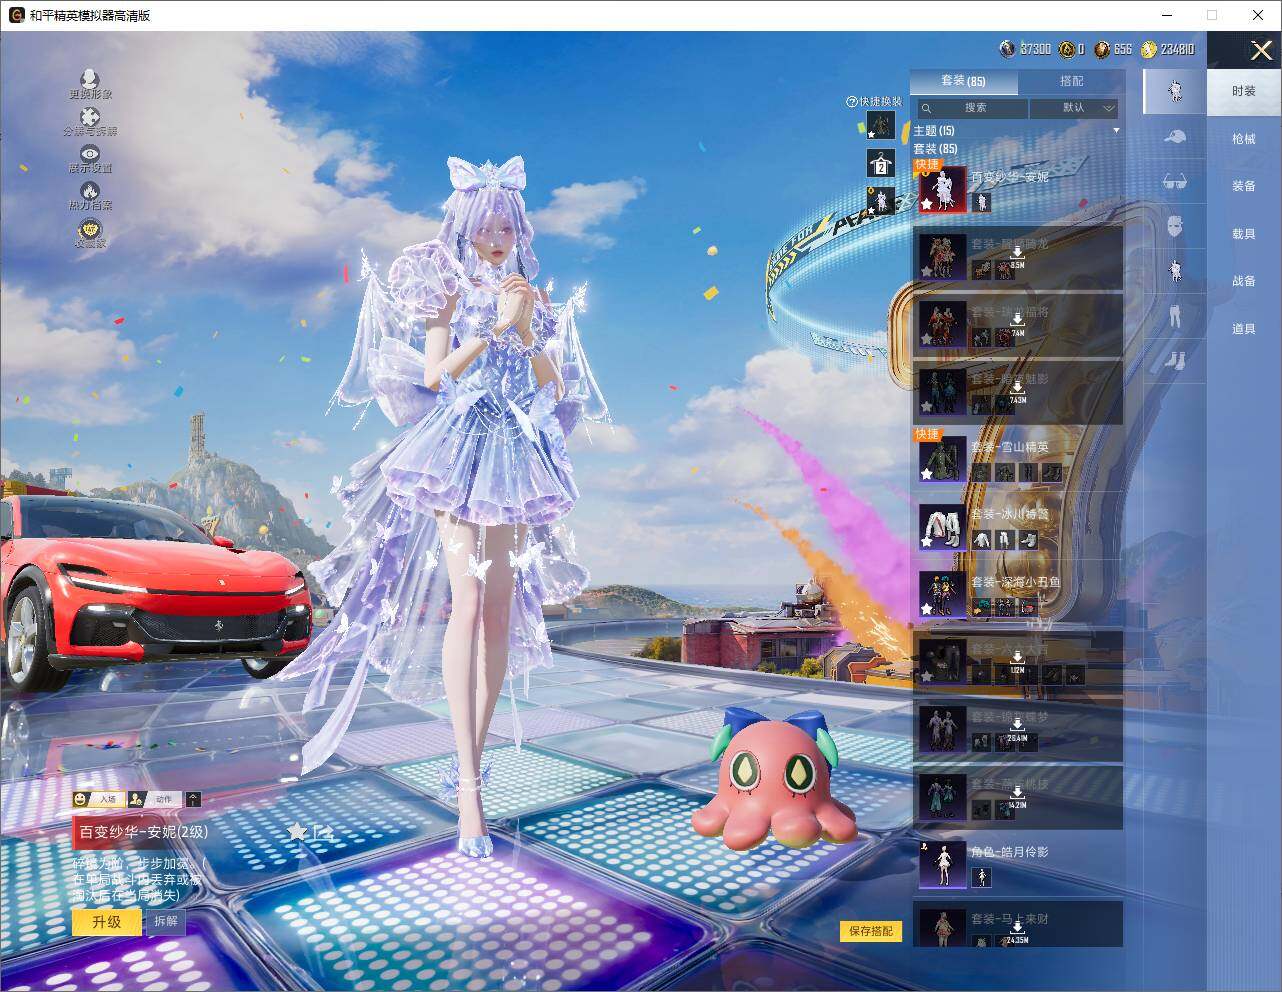Screen dimensions: 1282x992
Task: Collapse the 主题 (15) section arrow
Action: click(x=1116, y=131)
